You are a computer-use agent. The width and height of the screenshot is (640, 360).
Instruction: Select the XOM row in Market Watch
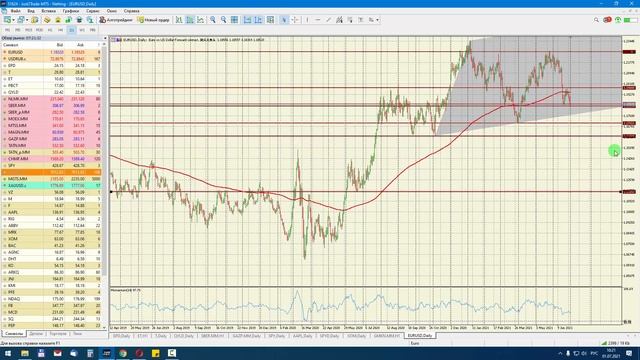coord(52,239)
